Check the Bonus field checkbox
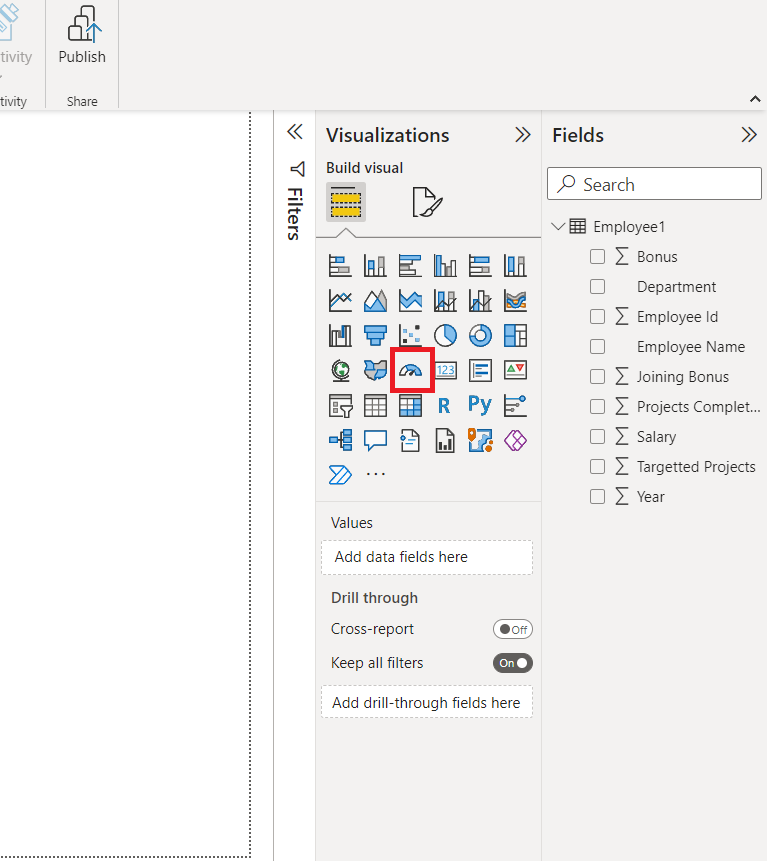This screenshot has height=861, width=767. click(597, 256)
